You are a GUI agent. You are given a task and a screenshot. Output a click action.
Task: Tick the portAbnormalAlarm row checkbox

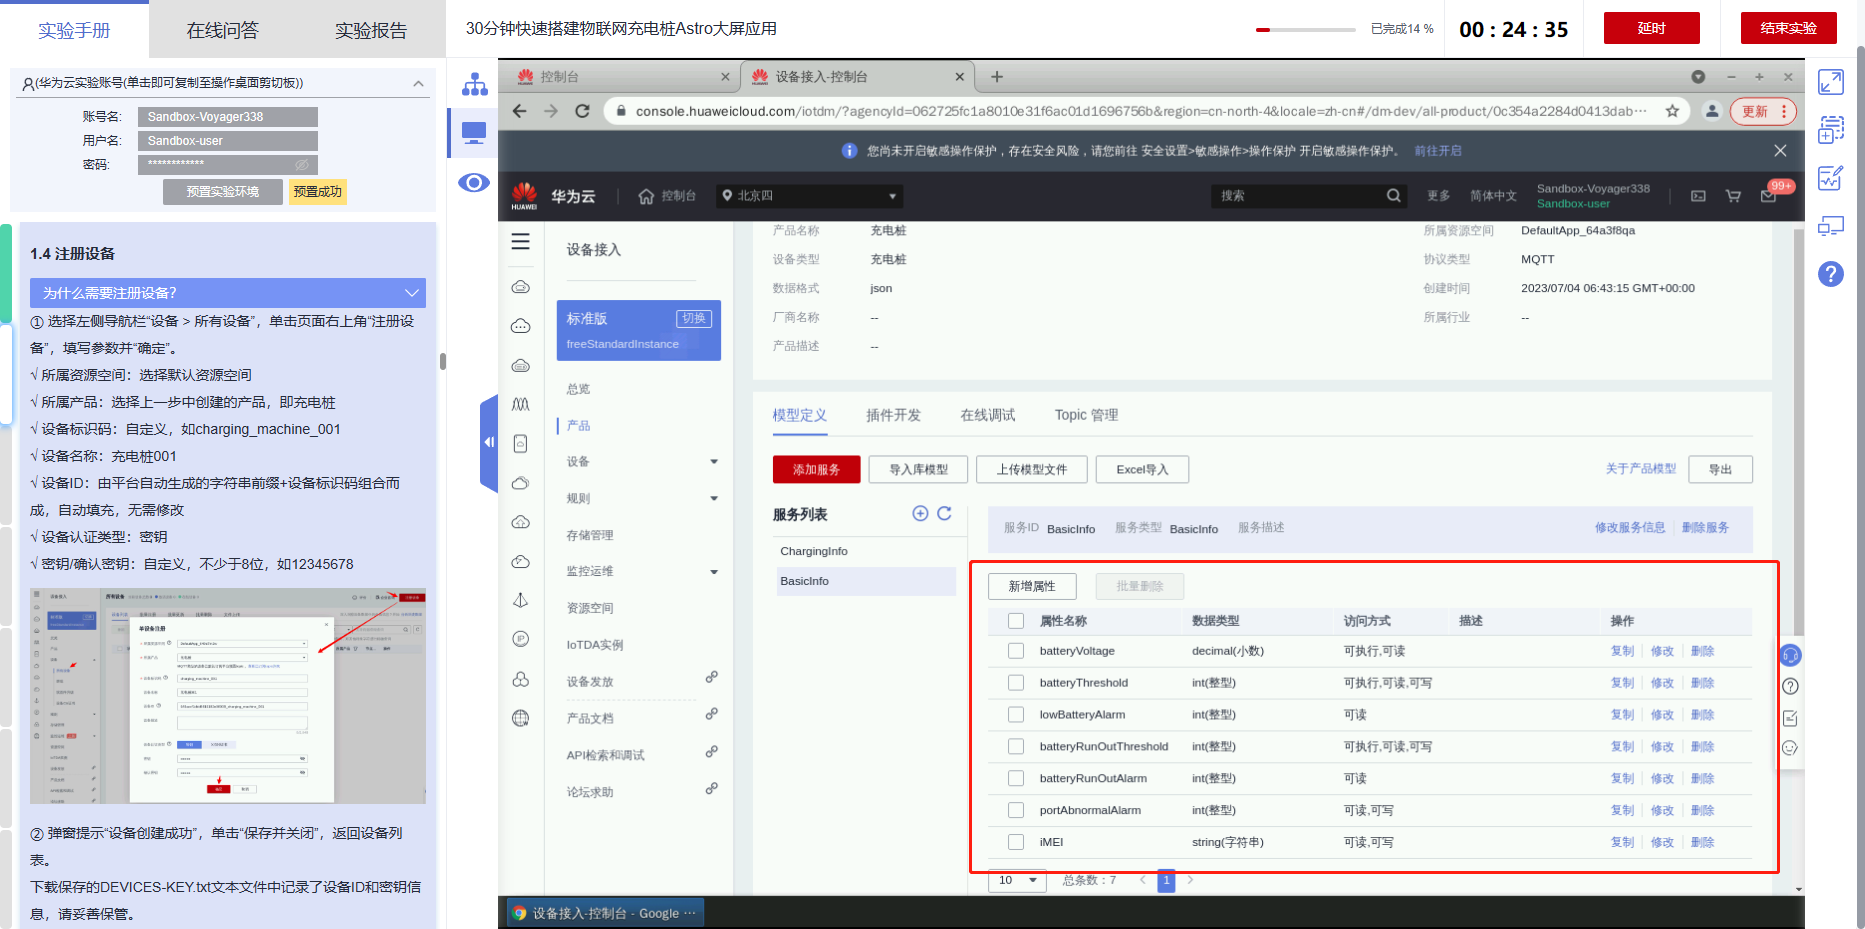coord(1016,811)
